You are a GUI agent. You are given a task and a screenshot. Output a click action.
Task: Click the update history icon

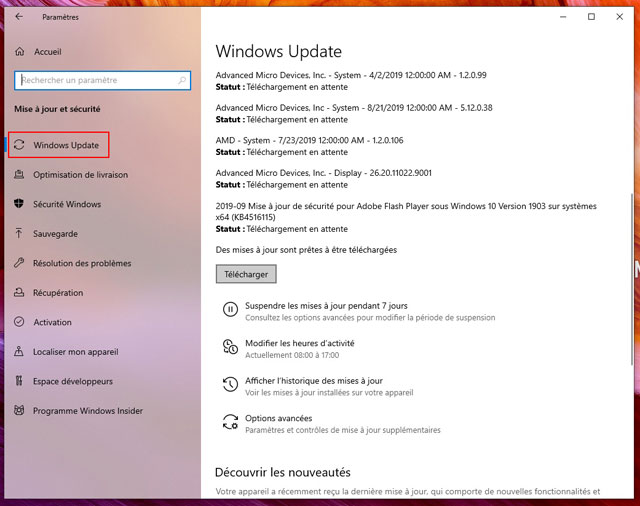pyautogui.click(x=230, y=384)
